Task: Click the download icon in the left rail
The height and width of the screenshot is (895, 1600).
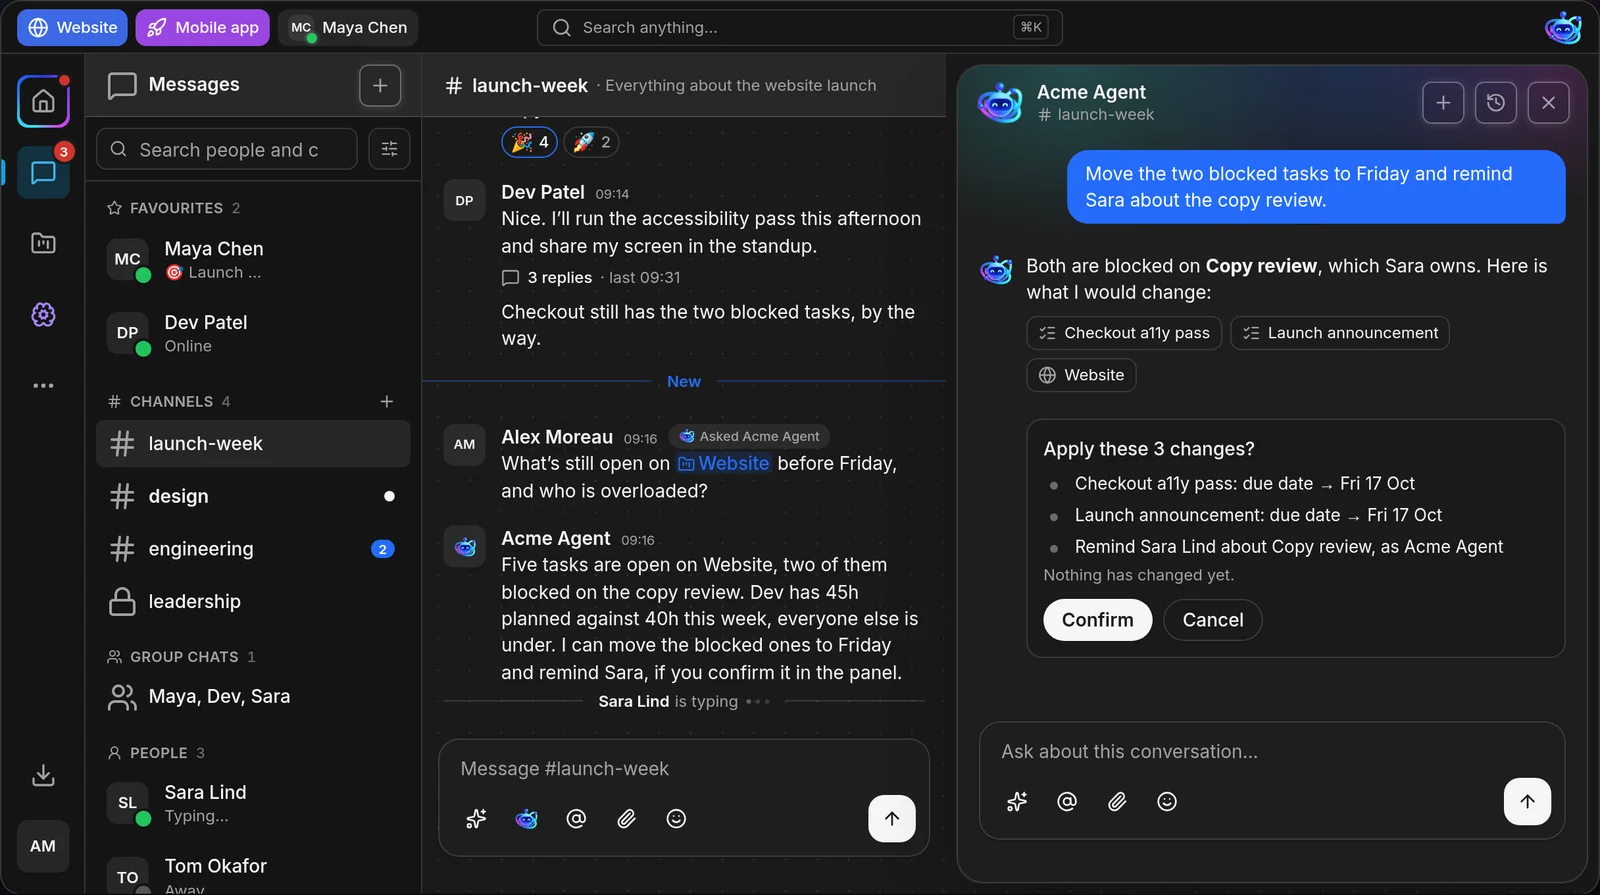Action: pyautogui.click(x=43, y=775)
